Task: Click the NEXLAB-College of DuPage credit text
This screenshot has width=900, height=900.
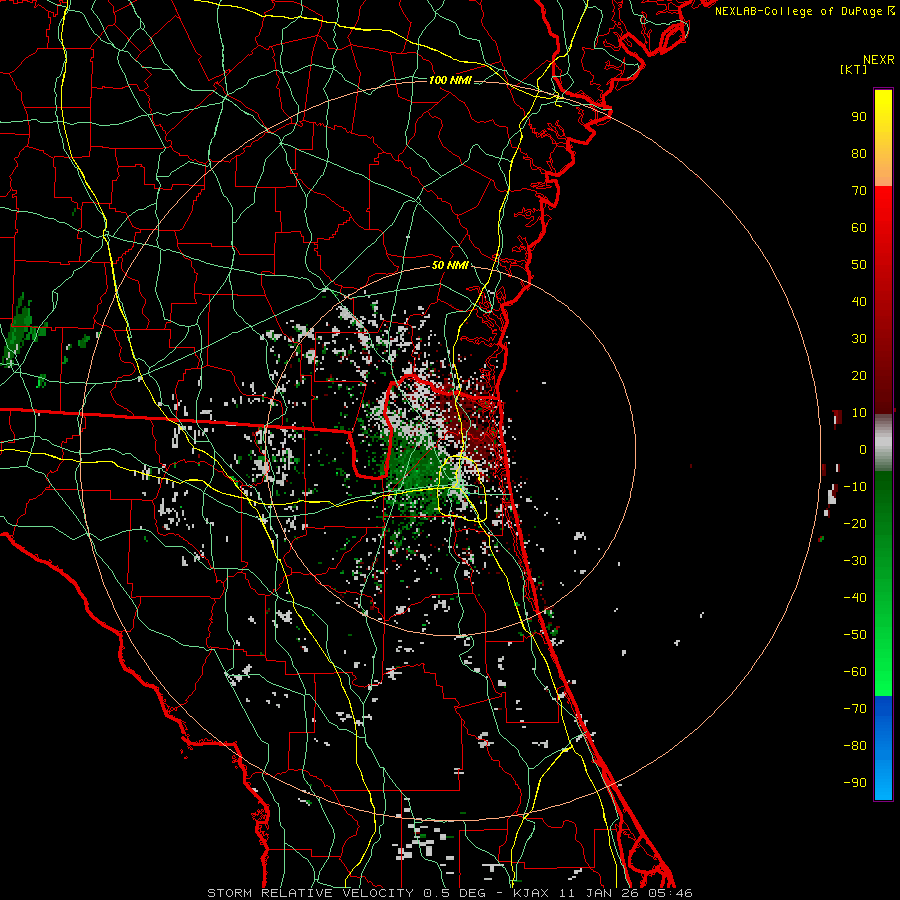Action: [x=804, y=11]
